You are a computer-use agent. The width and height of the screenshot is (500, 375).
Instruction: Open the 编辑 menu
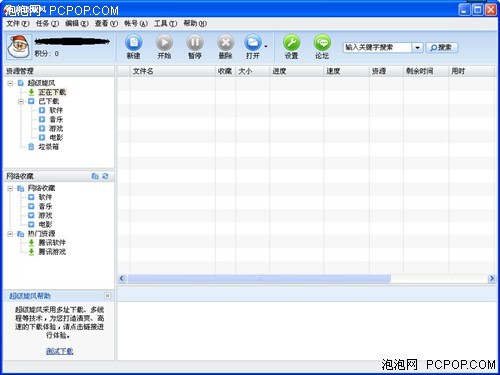click(77, 23)
